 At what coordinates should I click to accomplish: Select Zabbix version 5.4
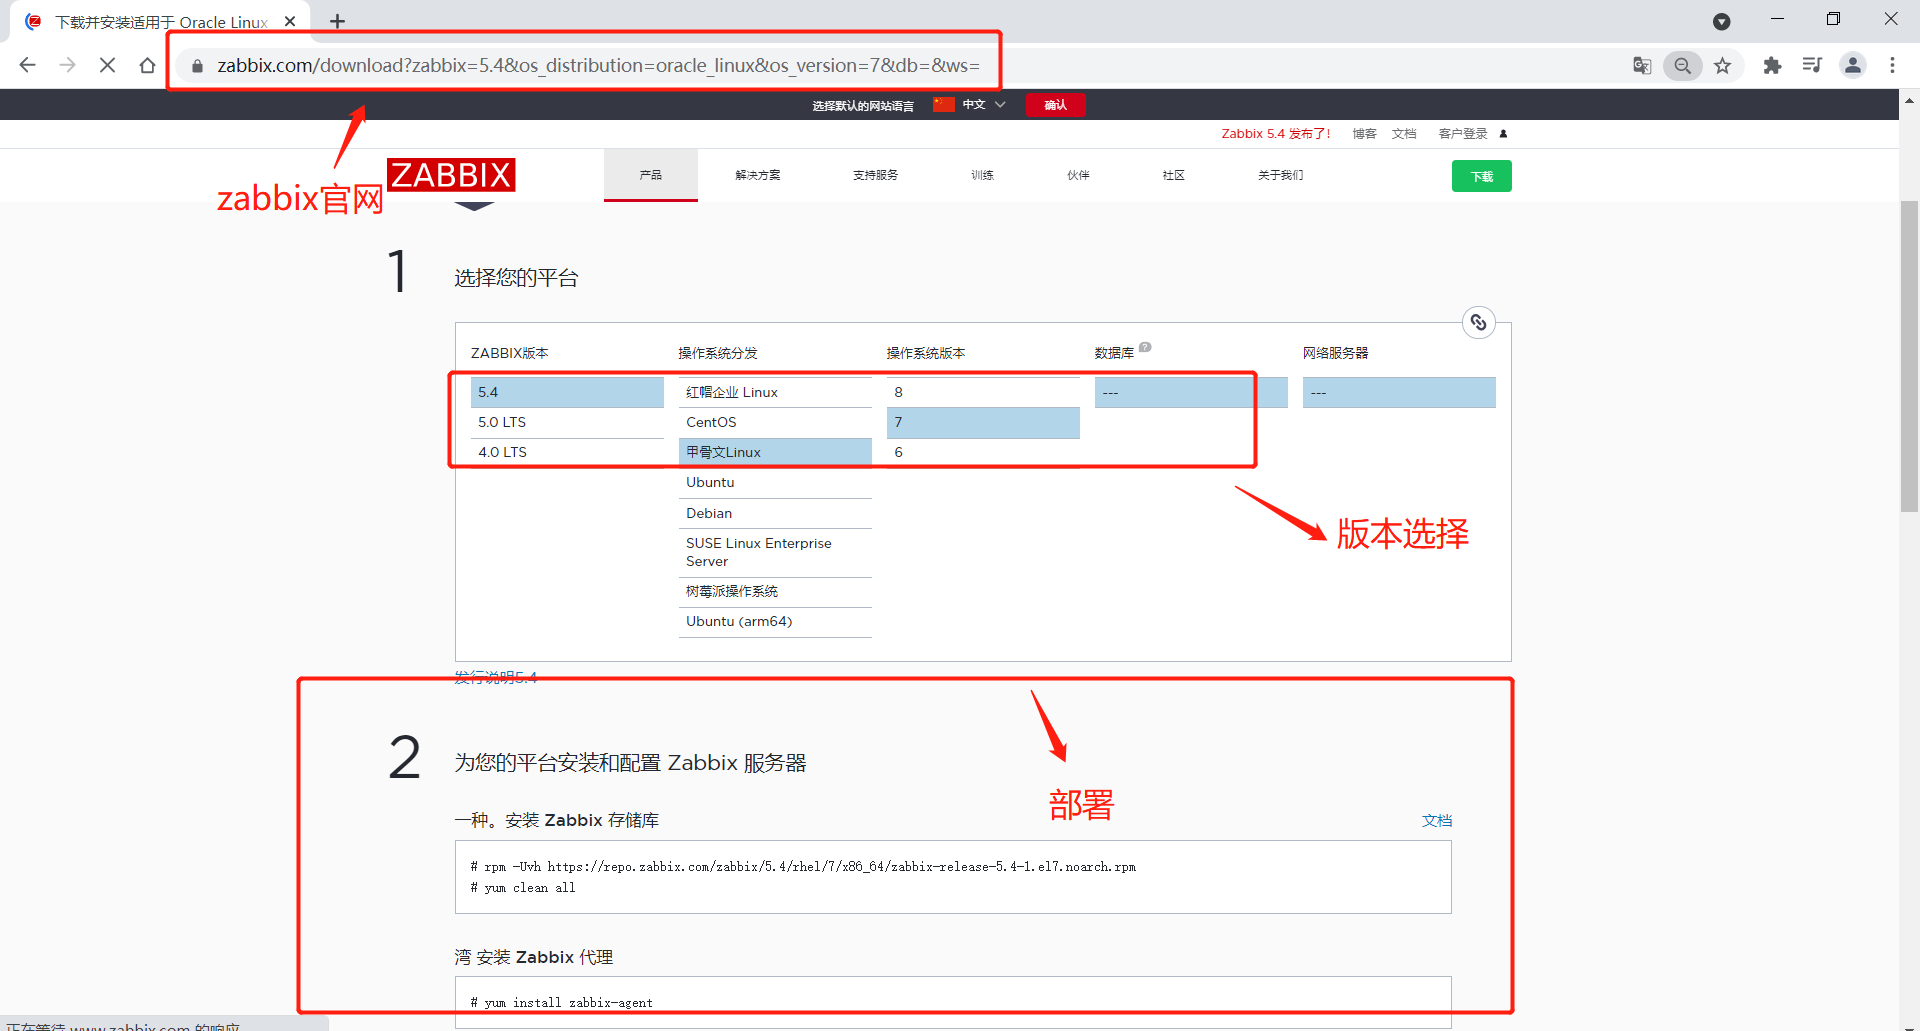click(x=567, y=392)
